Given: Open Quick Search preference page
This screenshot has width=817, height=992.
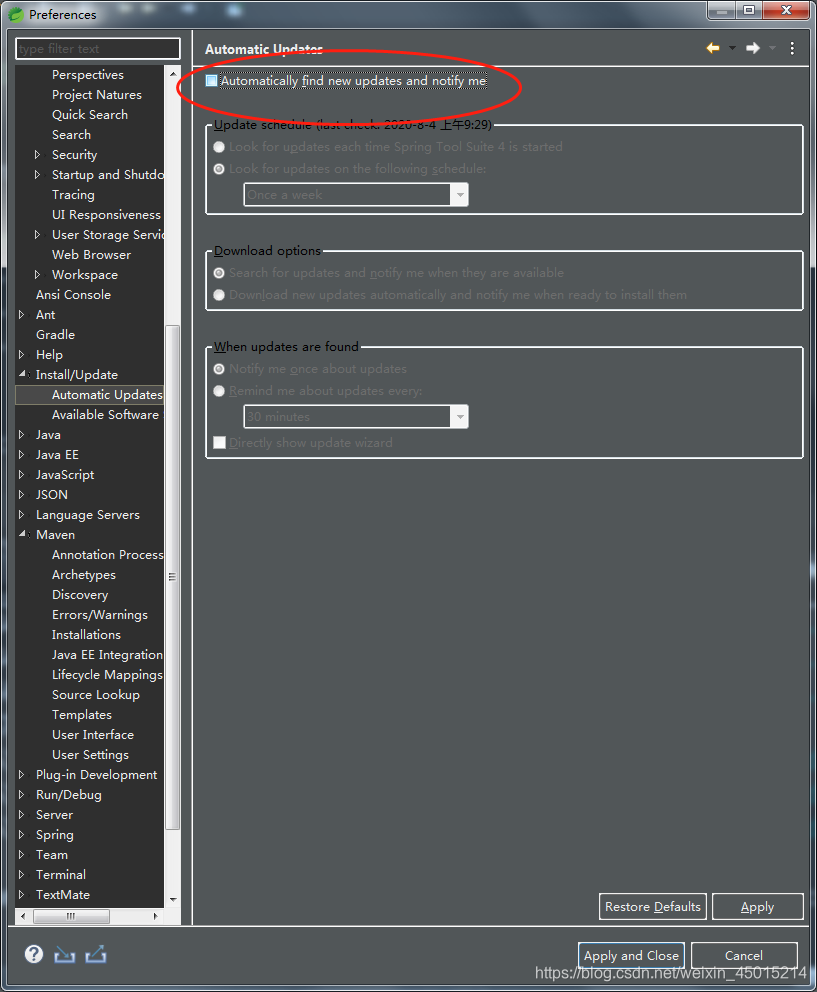Looking at the screenshot, I should point(90,115).
